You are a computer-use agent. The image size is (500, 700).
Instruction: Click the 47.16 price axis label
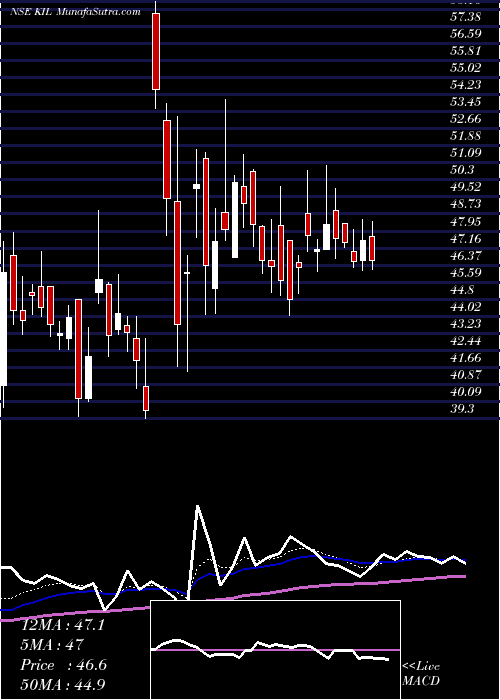[x=466, y=238]
